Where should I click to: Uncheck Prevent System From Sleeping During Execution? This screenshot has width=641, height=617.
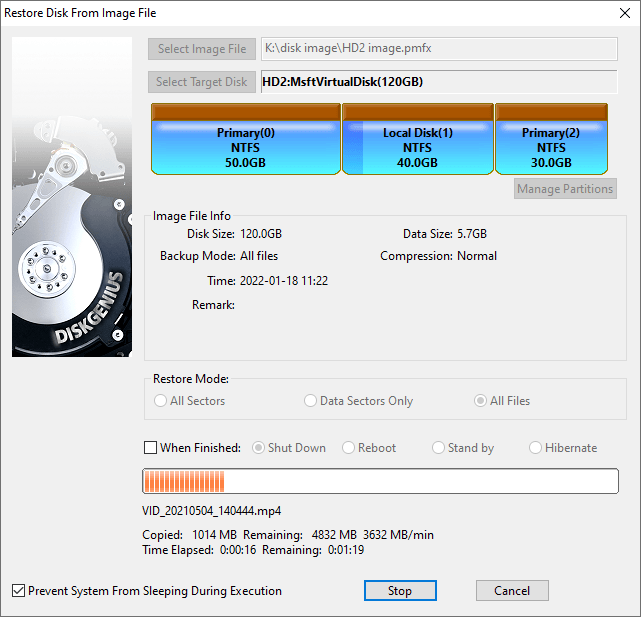[19, 590]
